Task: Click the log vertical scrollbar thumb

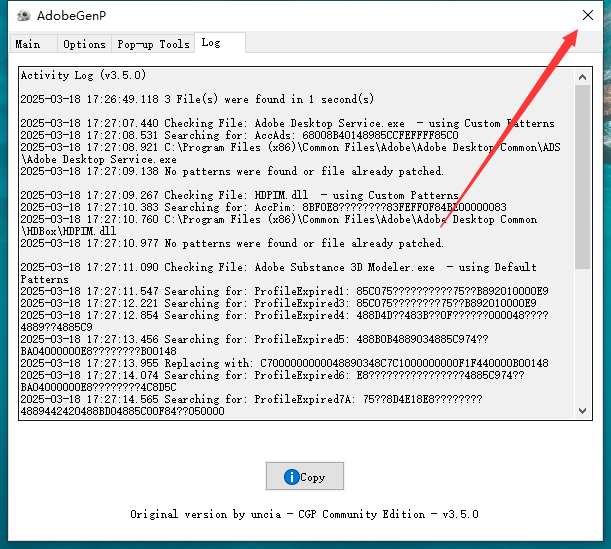Action: pos(583,177)
